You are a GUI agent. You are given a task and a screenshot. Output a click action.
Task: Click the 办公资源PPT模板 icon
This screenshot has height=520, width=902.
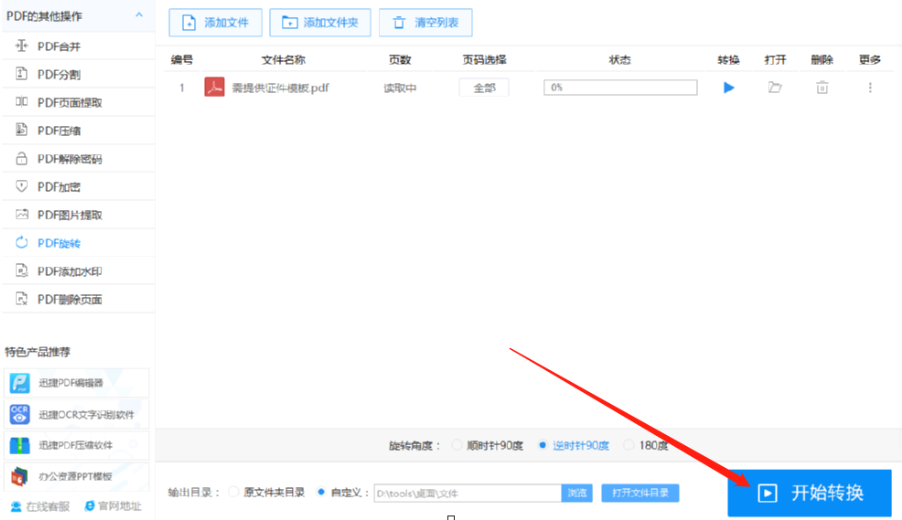coord(20,476)
